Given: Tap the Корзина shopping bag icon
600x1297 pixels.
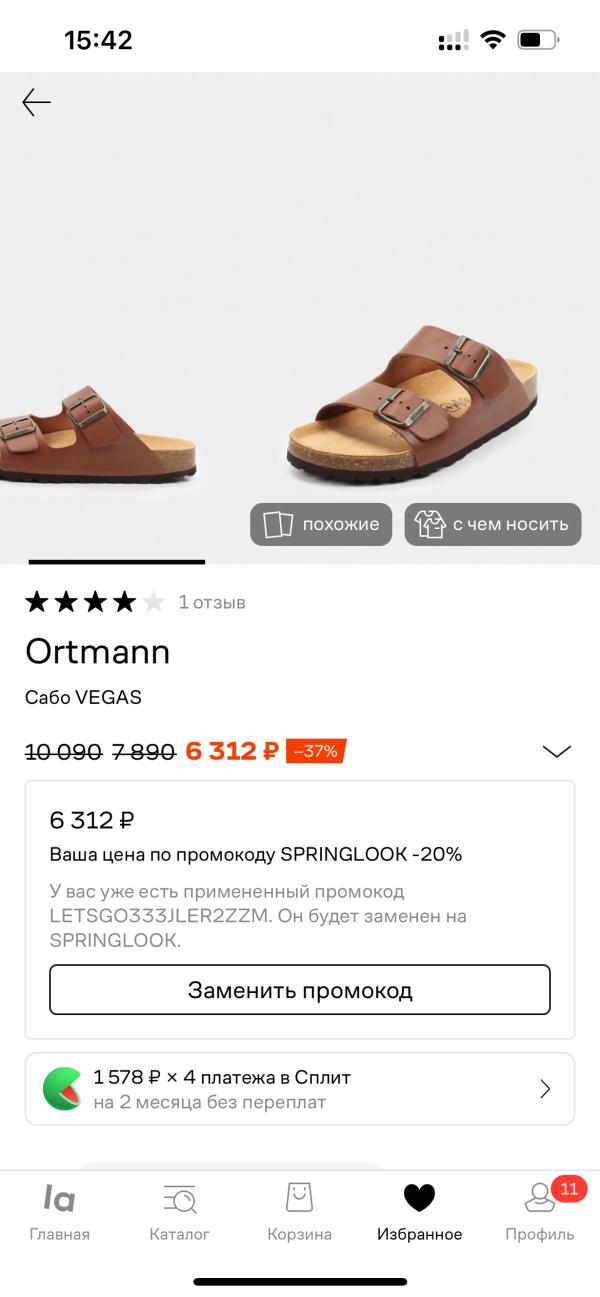Looking at the screenshot, I should point(299,1198).
